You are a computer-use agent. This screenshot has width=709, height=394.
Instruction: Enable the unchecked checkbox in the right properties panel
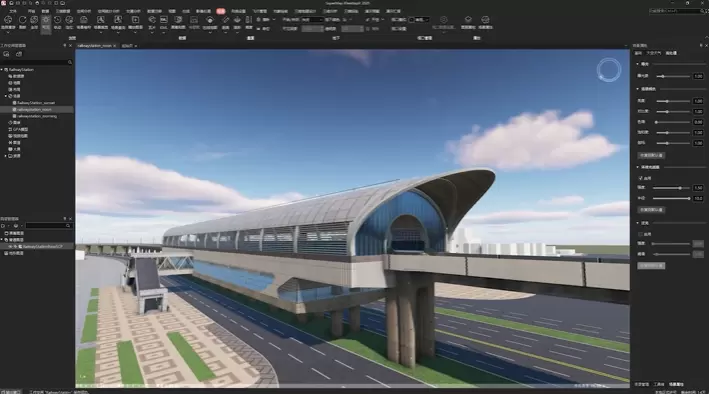coord(640,234)
